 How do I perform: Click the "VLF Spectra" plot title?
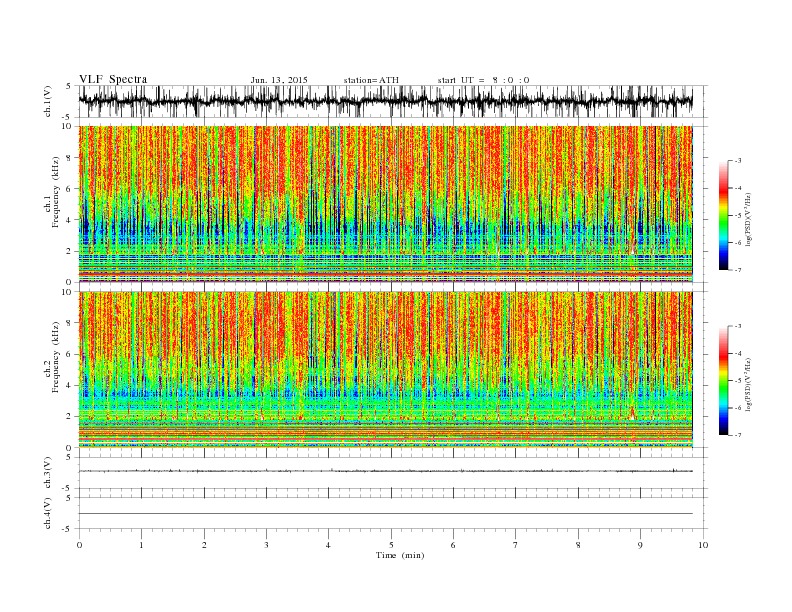[113, 79]
